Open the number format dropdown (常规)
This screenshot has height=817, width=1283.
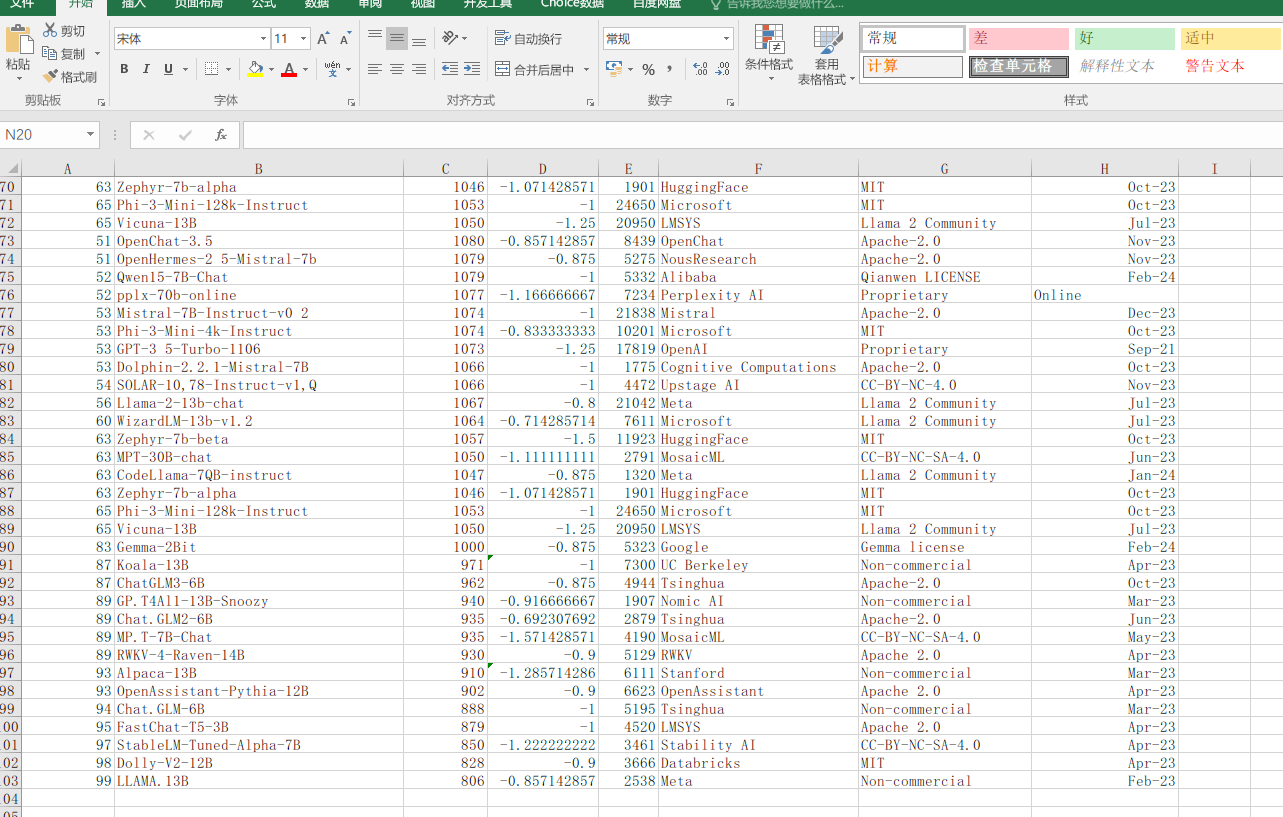click(x=727, y=39)
